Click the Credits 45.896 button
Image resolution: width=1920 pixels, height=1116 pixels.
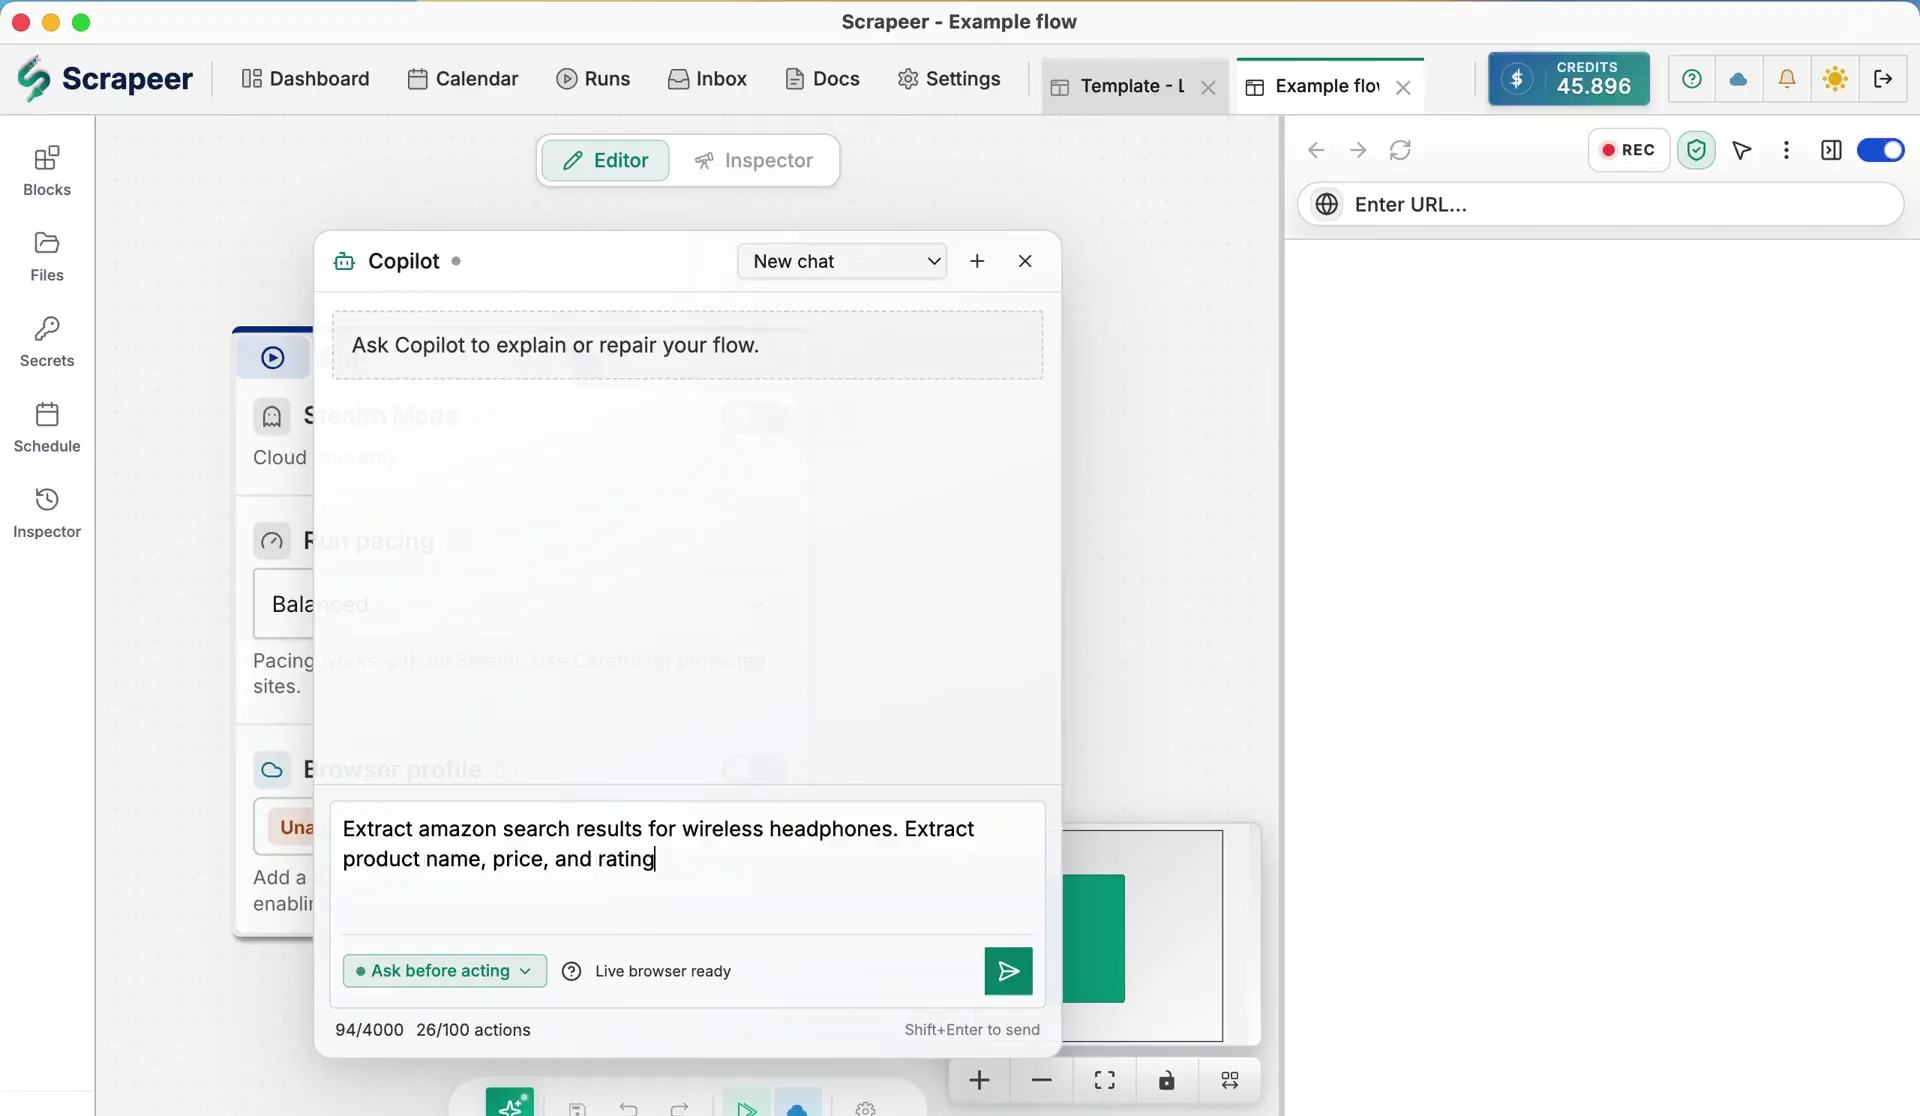pyautogui.click(x=1569, y=79)
